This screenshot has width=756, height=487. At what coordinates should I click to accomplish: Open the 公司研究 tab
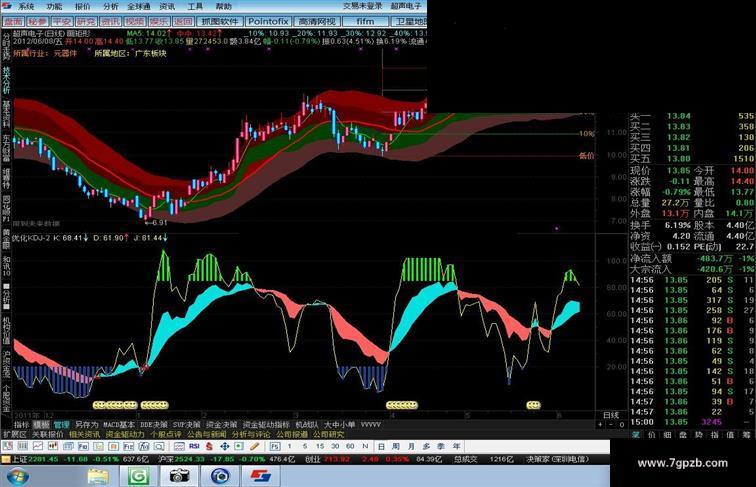click(328, 434)
